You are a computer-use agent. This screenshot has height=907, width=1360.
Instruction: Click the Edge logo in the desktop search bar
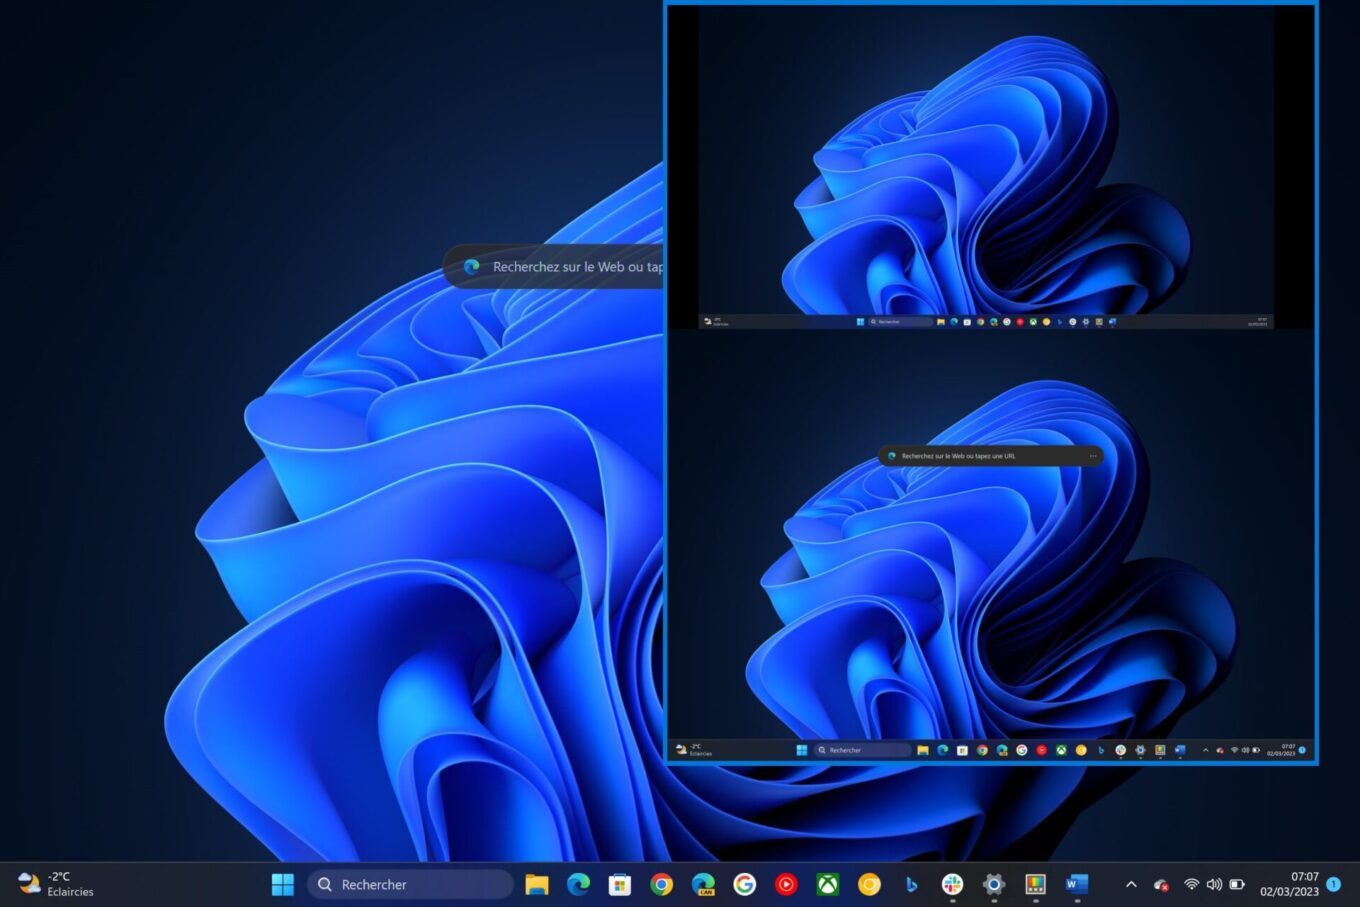(472, 267)
